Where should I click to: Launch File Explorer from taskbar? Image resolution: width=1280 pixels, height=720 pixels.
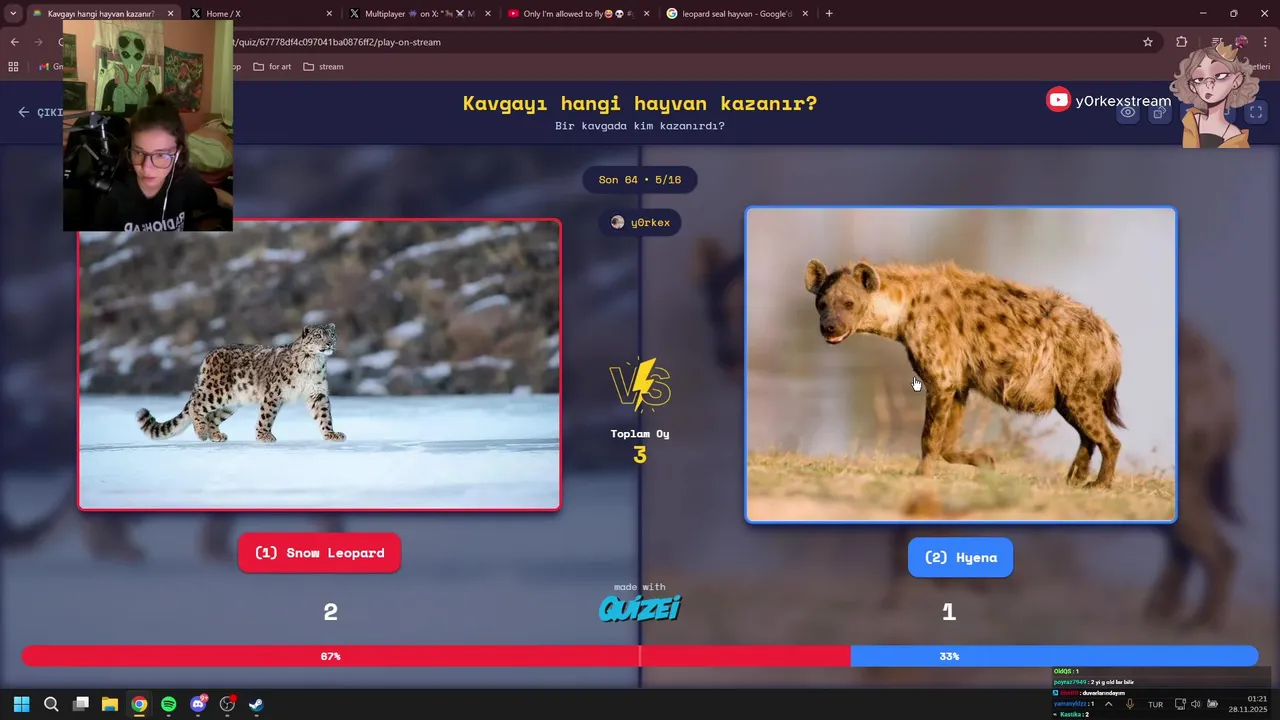110,704
